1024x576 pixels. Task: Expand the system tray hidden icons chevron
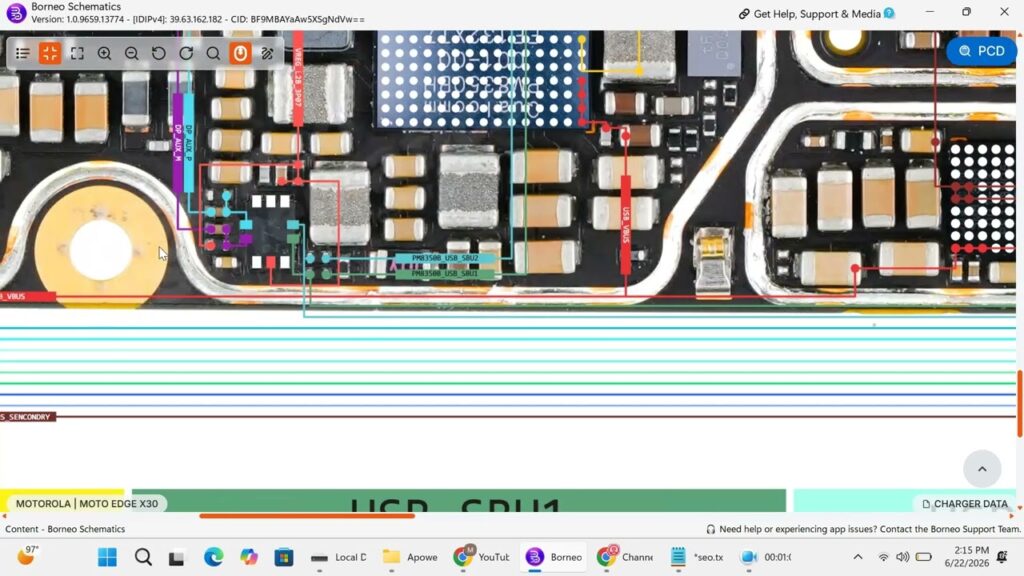coord(858,557)
